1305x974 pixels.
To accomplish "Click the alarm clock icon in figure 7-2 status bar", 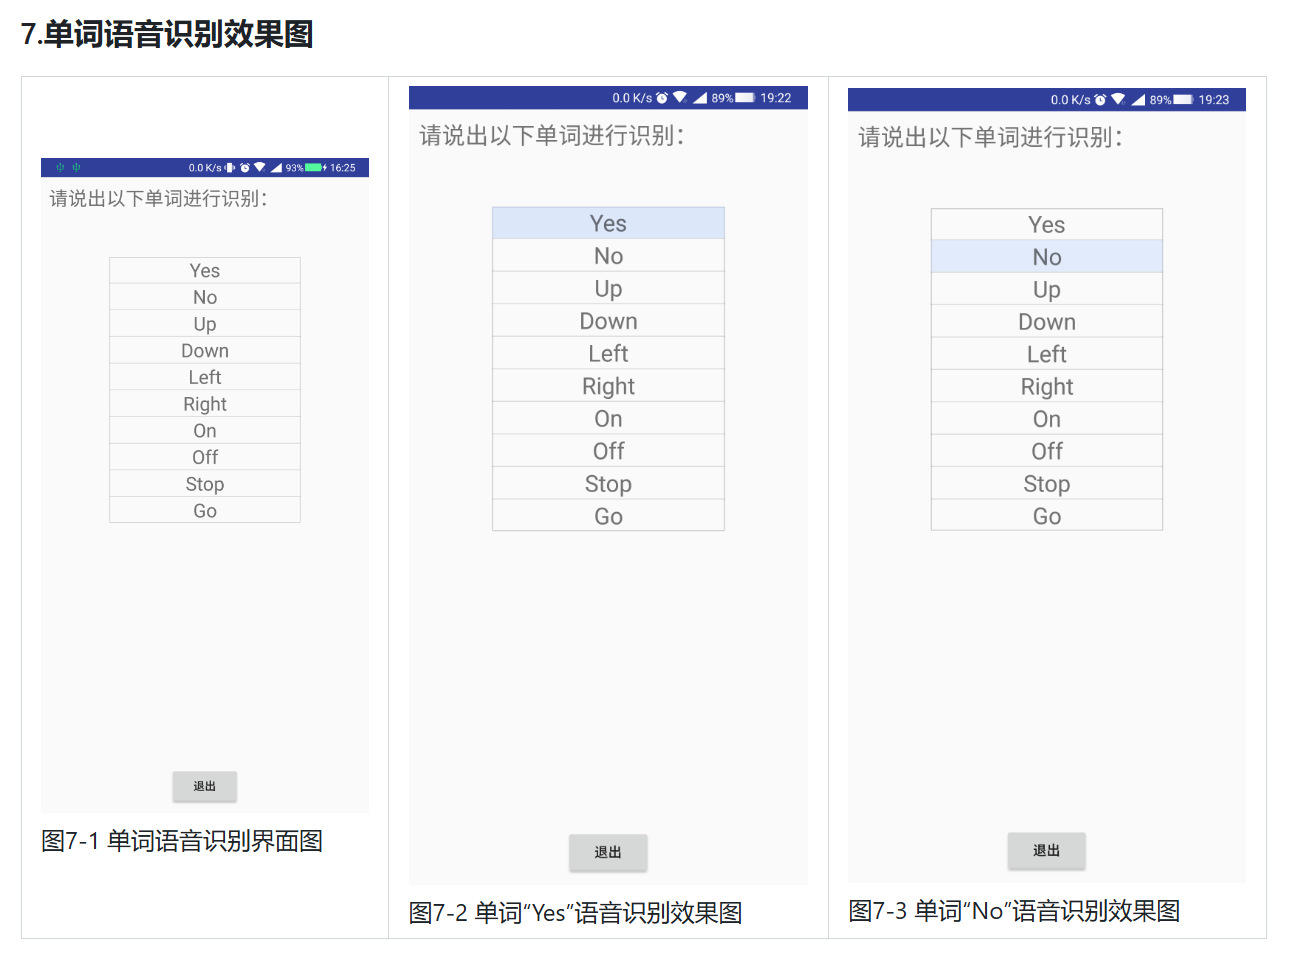I will coord(662,98).
